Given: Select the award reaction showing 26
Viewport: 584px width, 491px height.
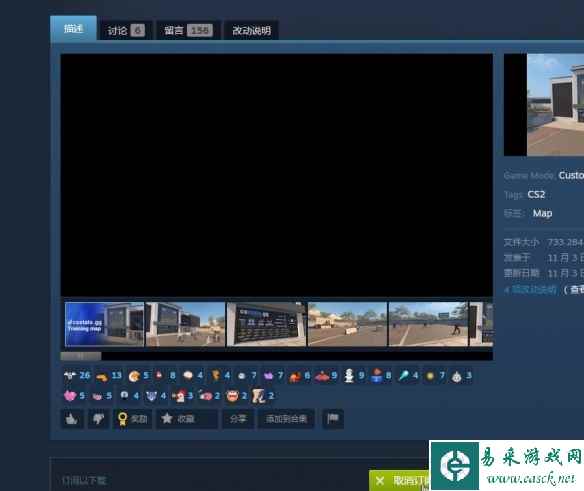Looking at the screenshot, I should [77, 376].
